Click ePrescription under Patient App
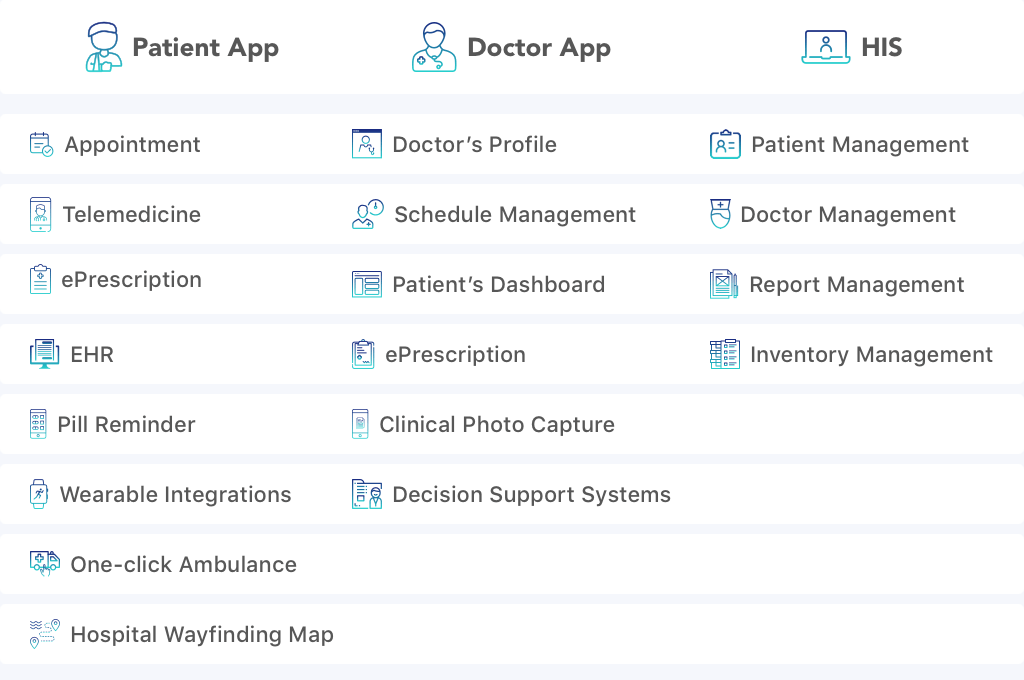The height and width of the screenshot is (680, 1024). coord(131,280)
